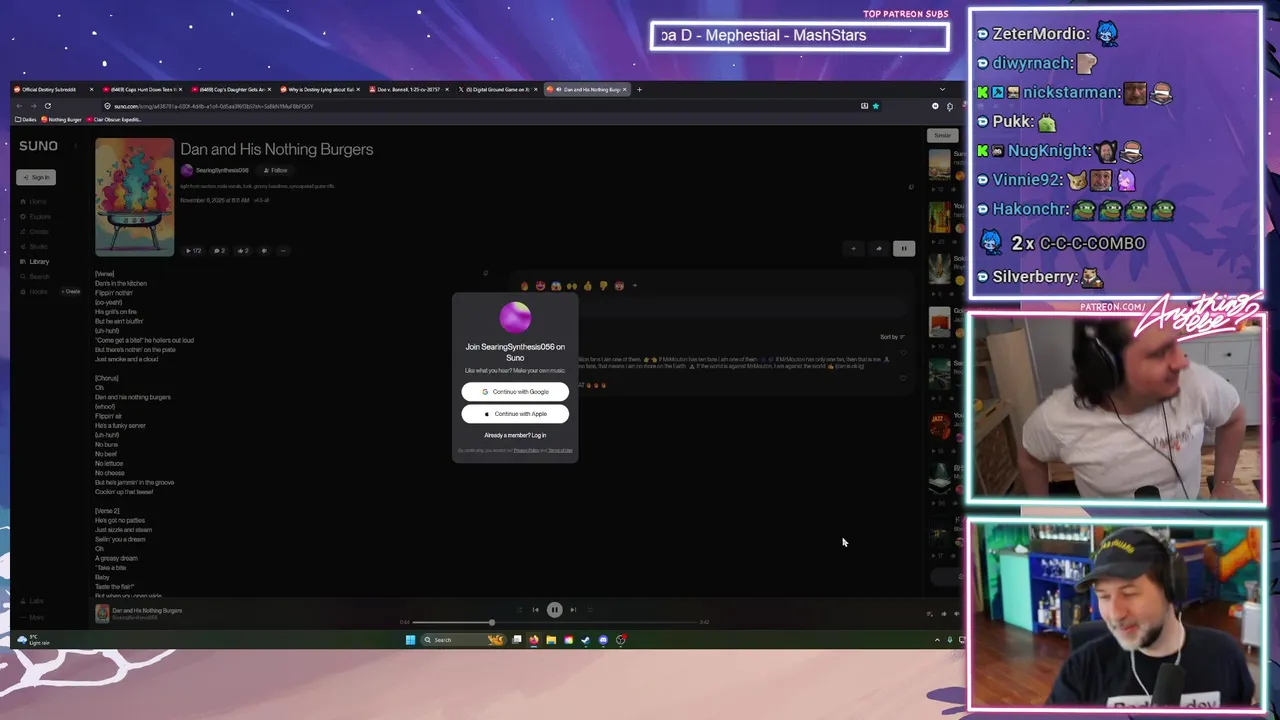Add another reaction with plus icon

point(635,286)
